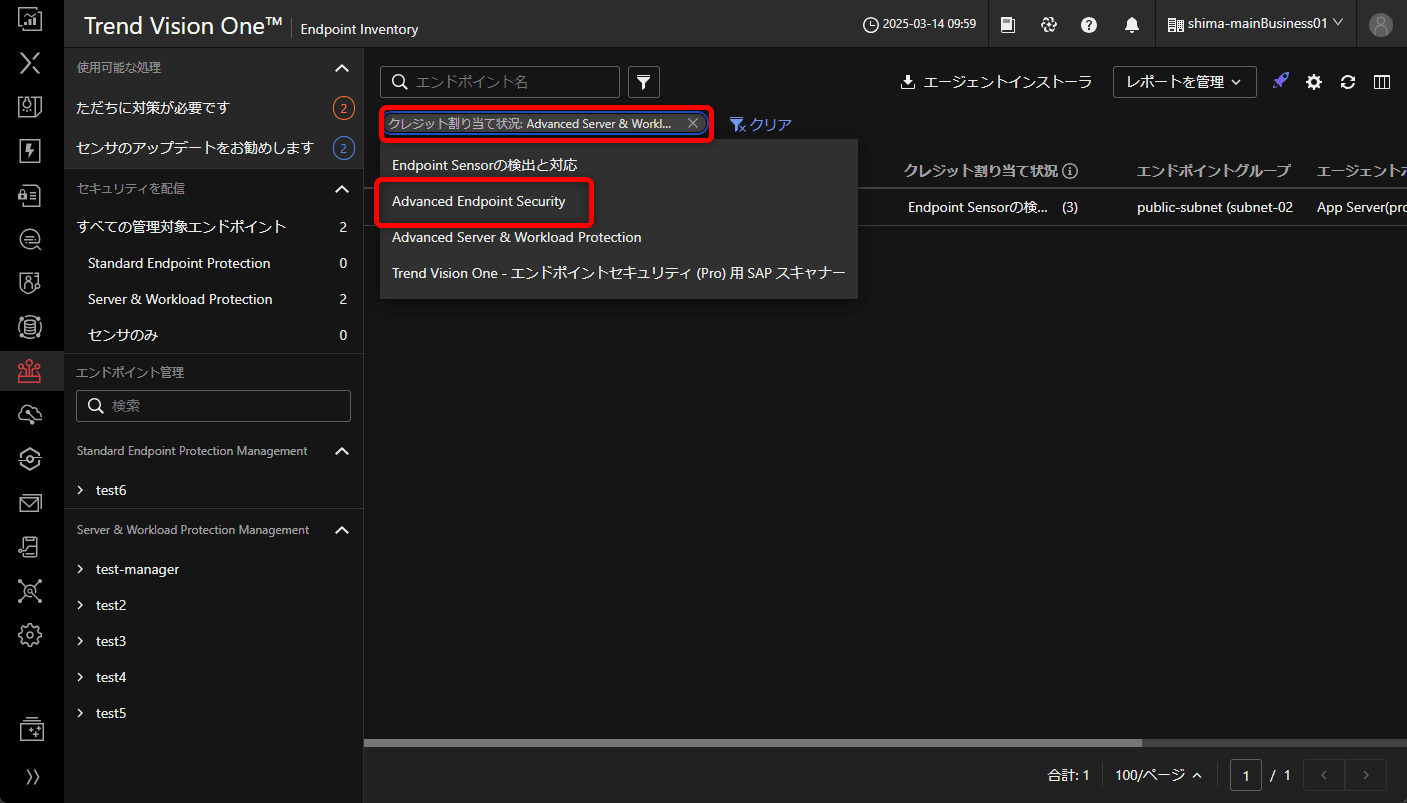Remove the クレジット割り当て状況 filter chip

tap(693, 123)
